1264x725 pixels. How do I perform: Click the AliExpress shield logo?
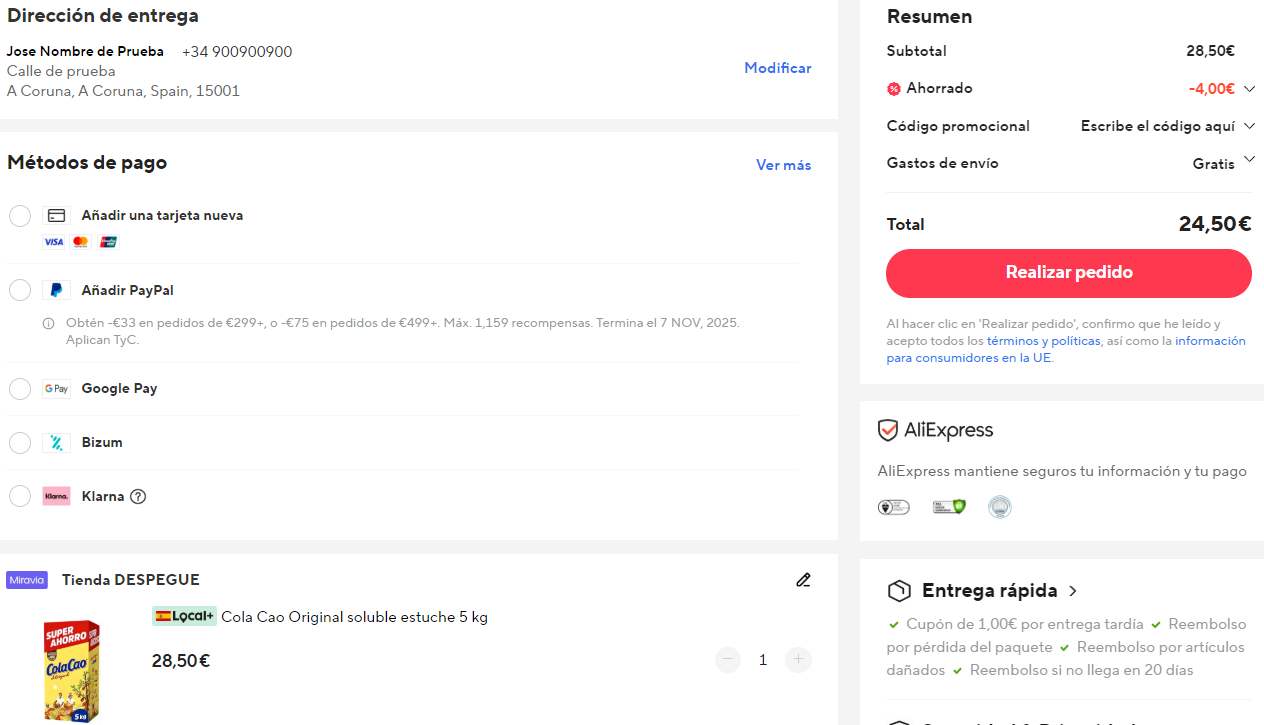tap(888, 431)
